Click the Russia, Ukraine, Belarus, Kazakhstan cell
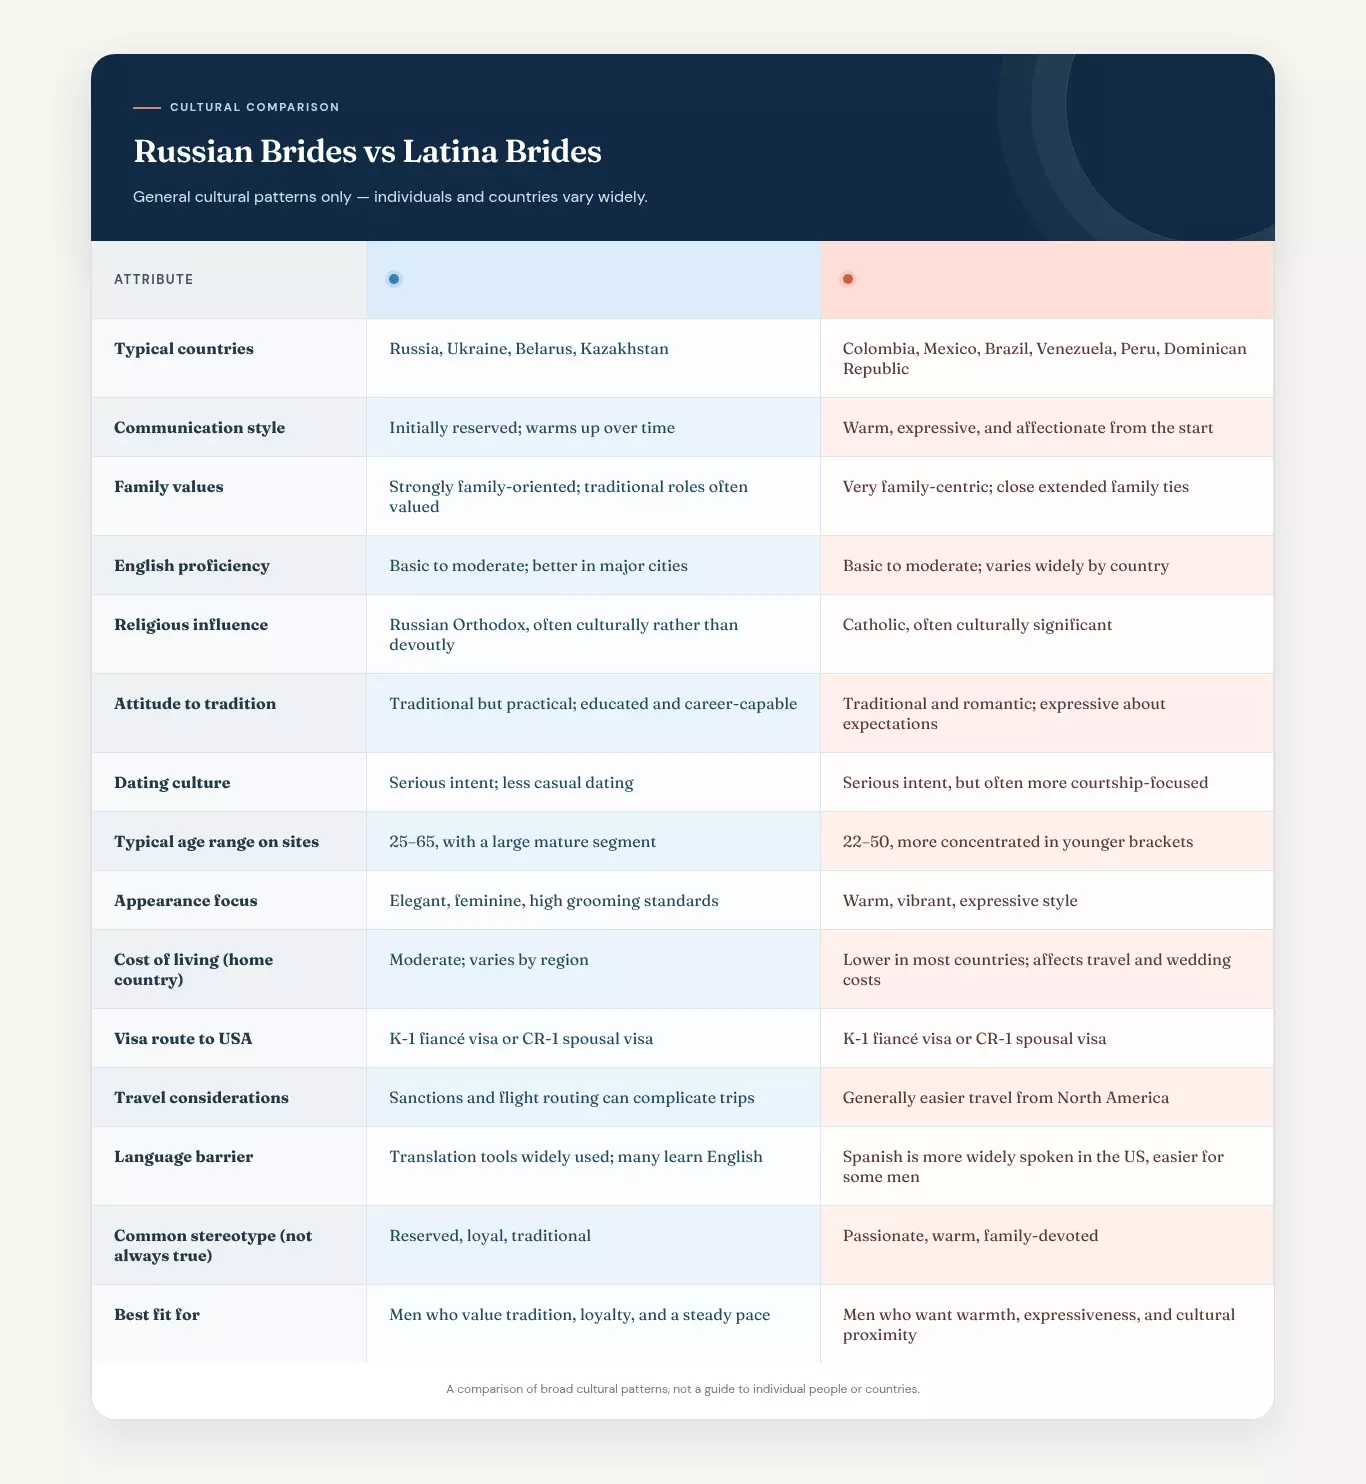1366x1484 pixels. pos(529,349)
